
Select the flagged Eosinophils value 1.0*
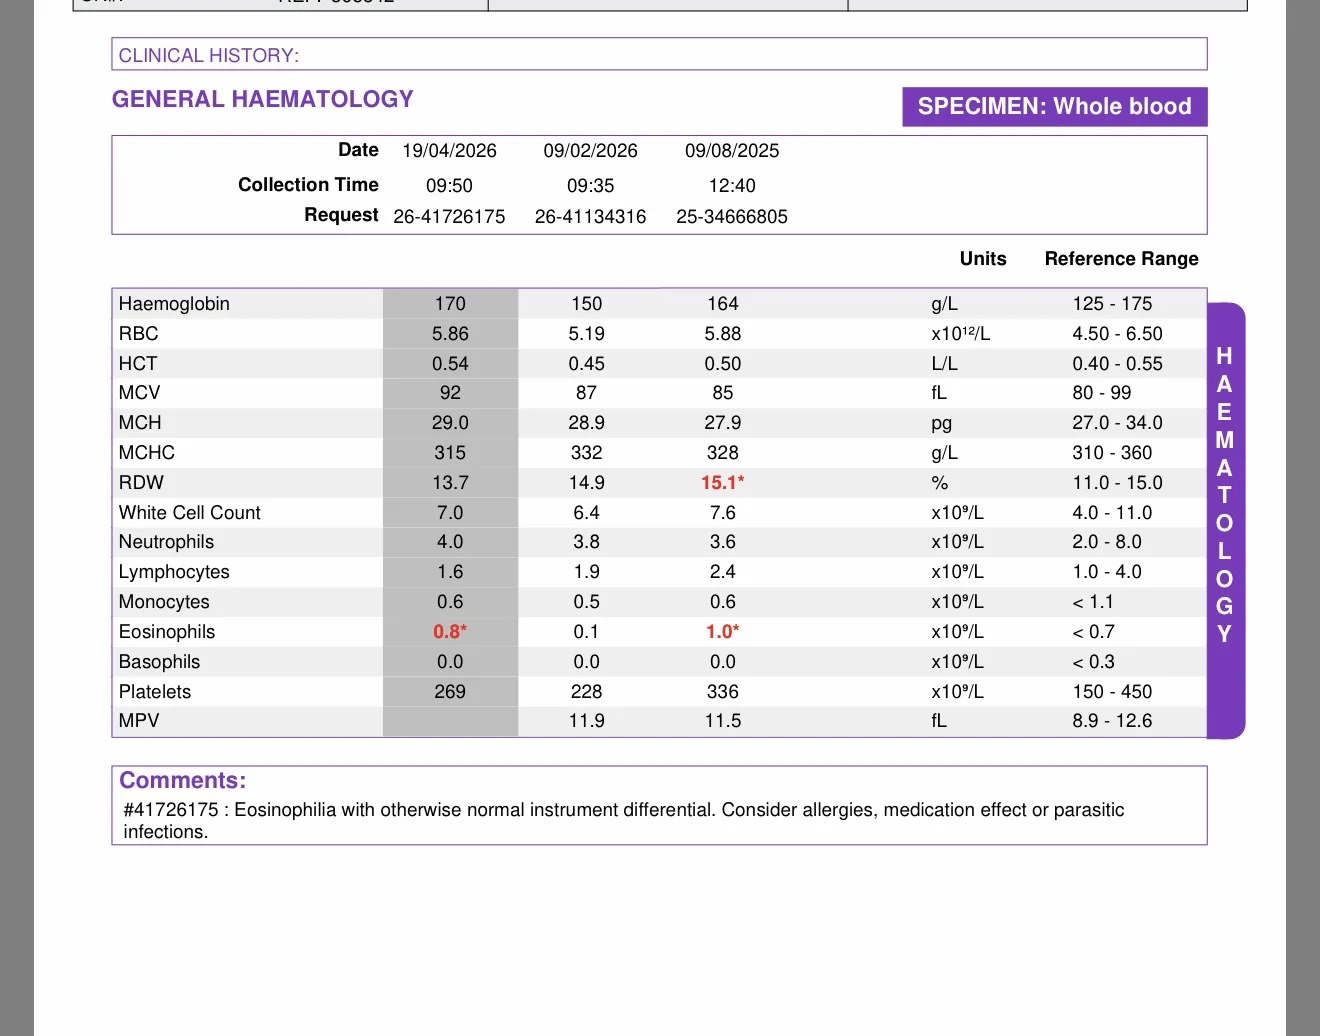[723, 632]
